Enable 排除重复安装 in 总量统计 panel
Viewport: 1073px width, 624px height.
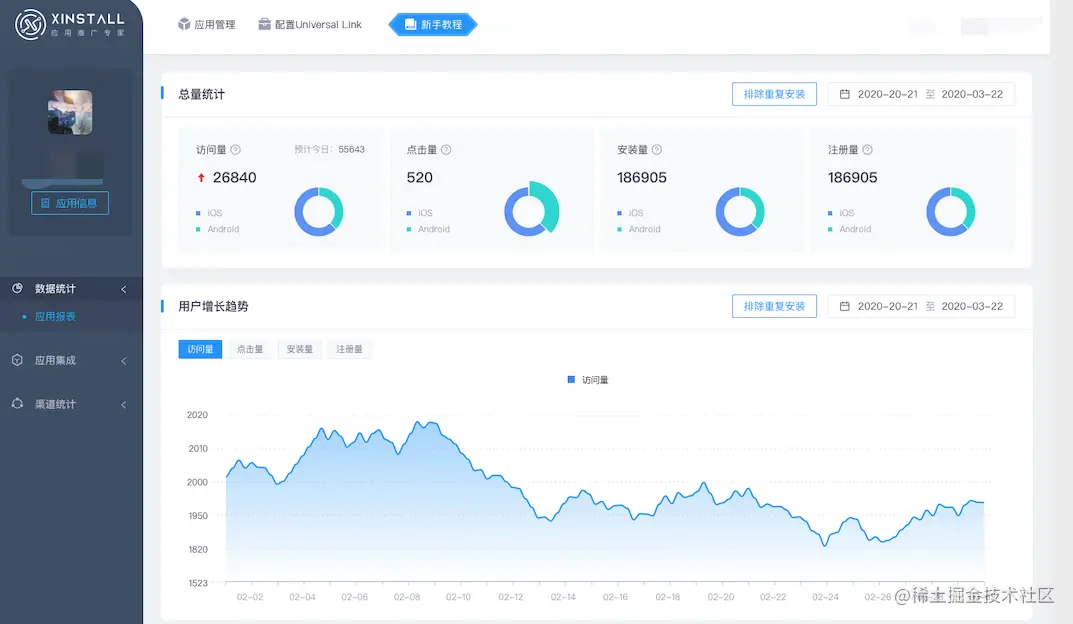coord(774,93)
